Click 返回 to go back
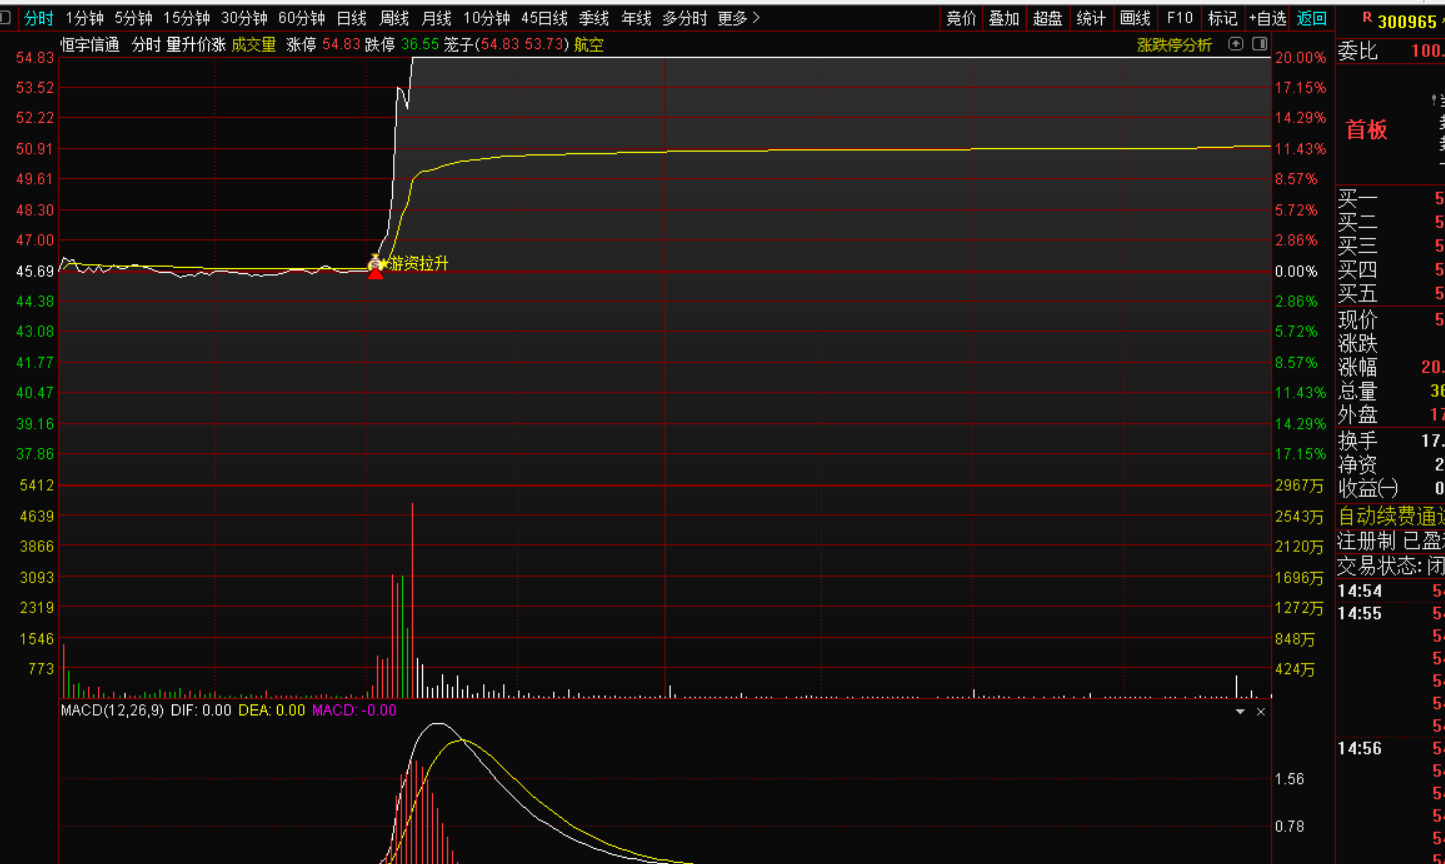The width and height of the screenshot is (1445, 864). pyautogui.click(x=1311, y=18)
